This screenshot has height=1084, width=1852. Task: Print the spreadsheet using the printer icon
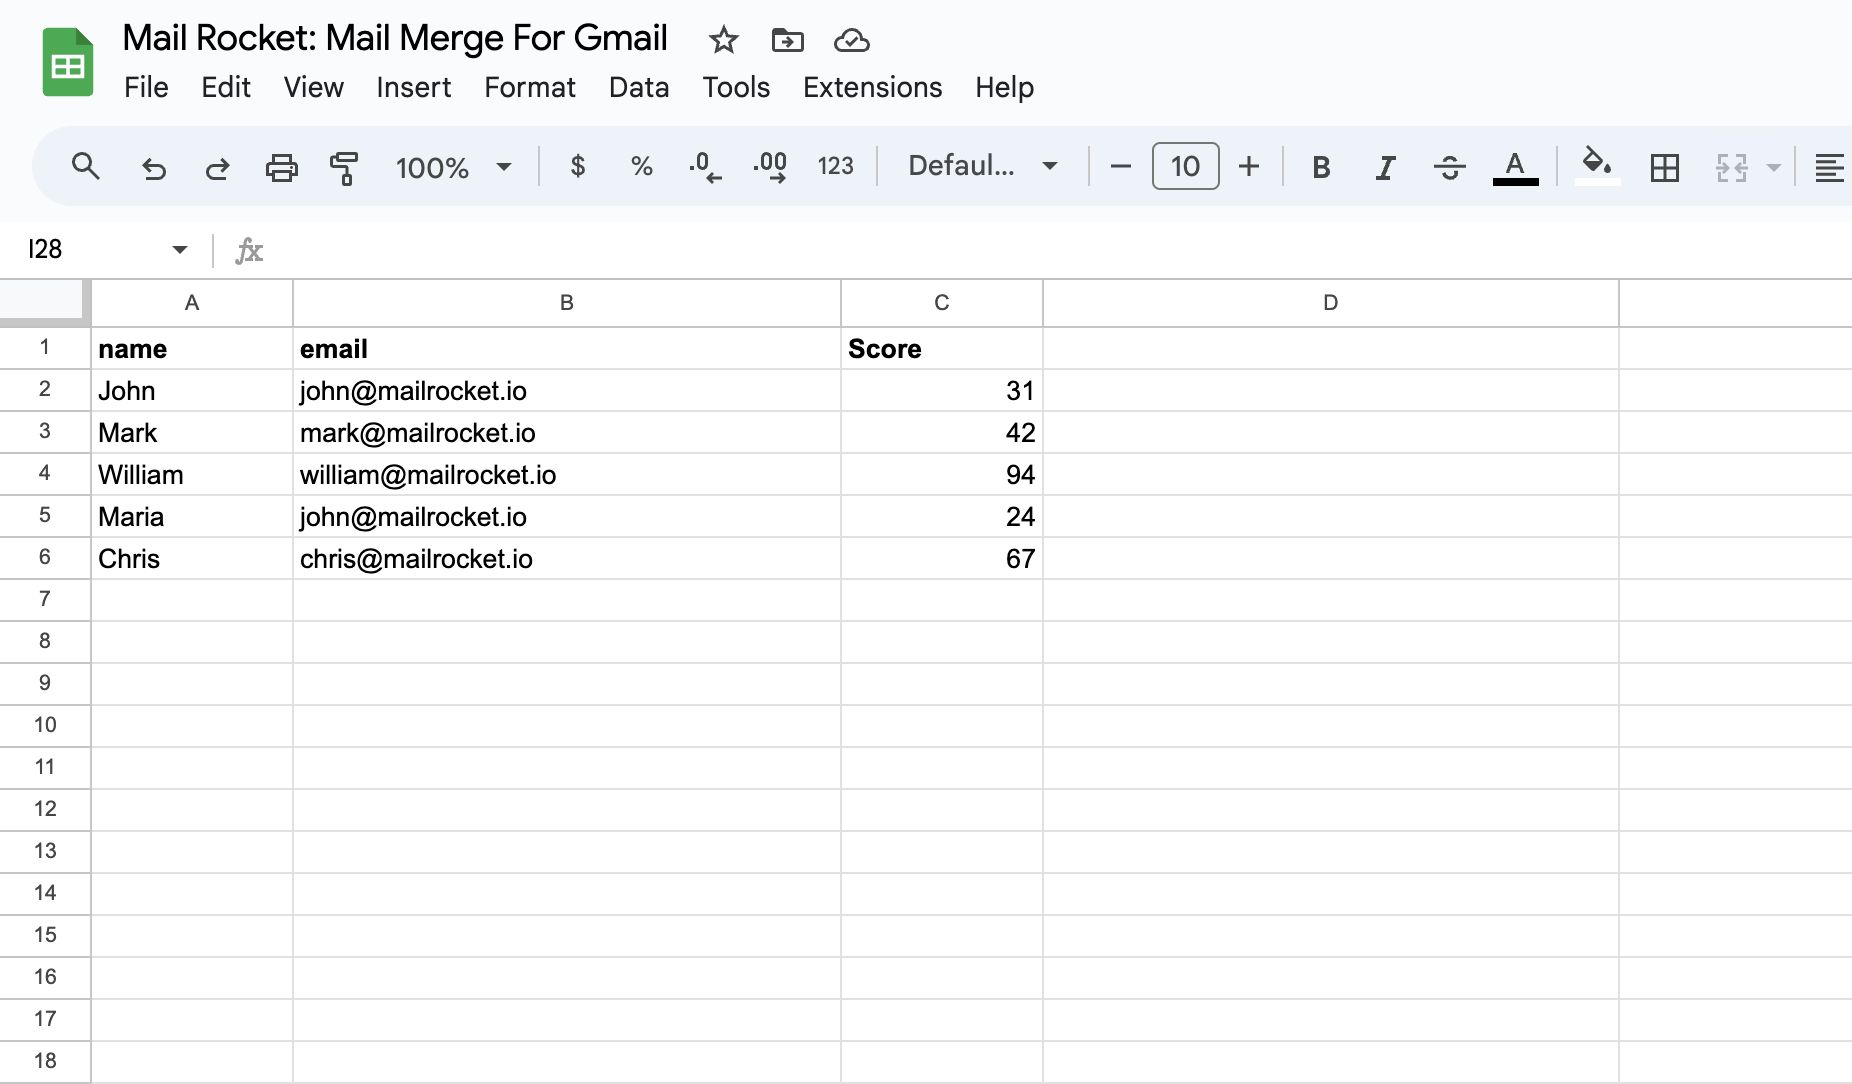[281, 167]
